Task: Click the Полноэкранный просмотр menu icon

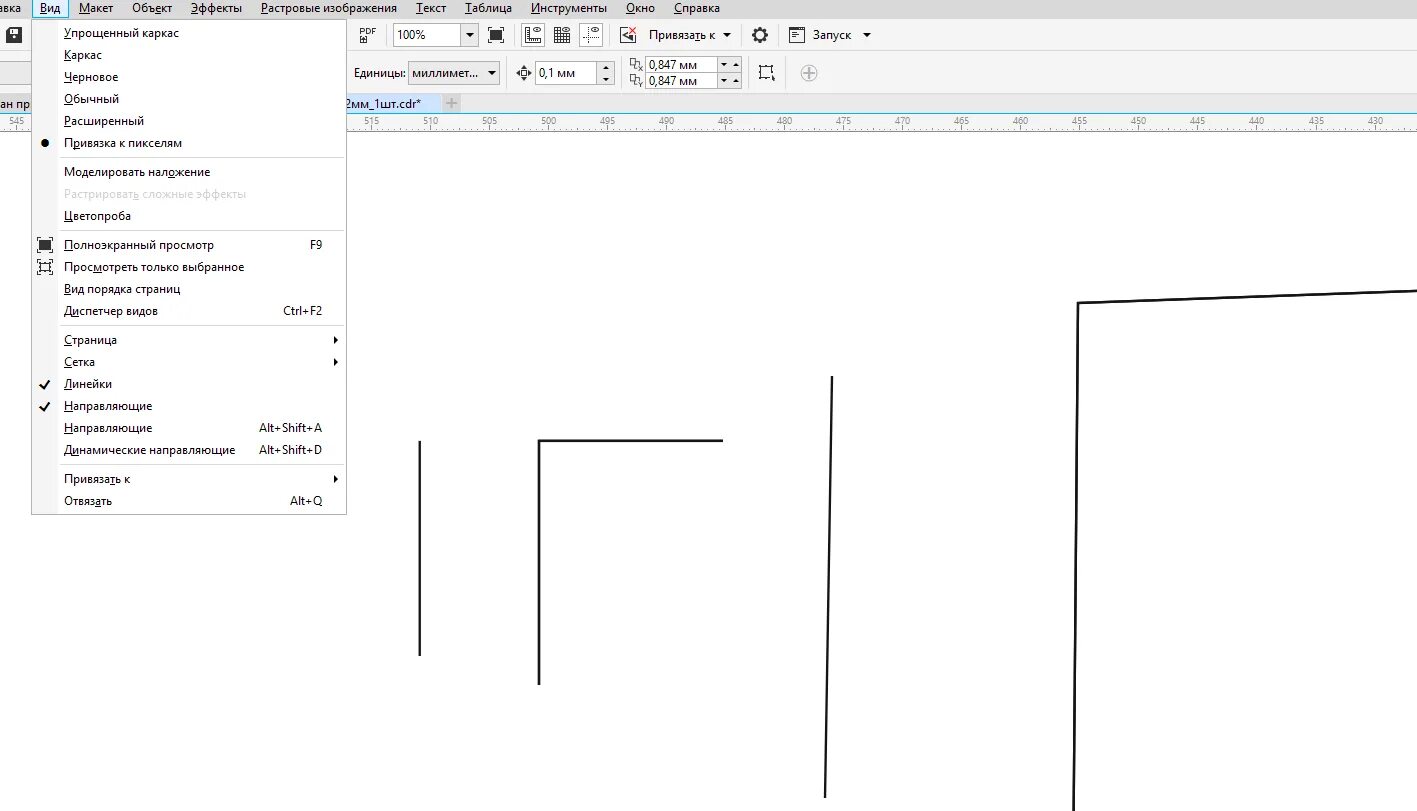Action: 45,245
